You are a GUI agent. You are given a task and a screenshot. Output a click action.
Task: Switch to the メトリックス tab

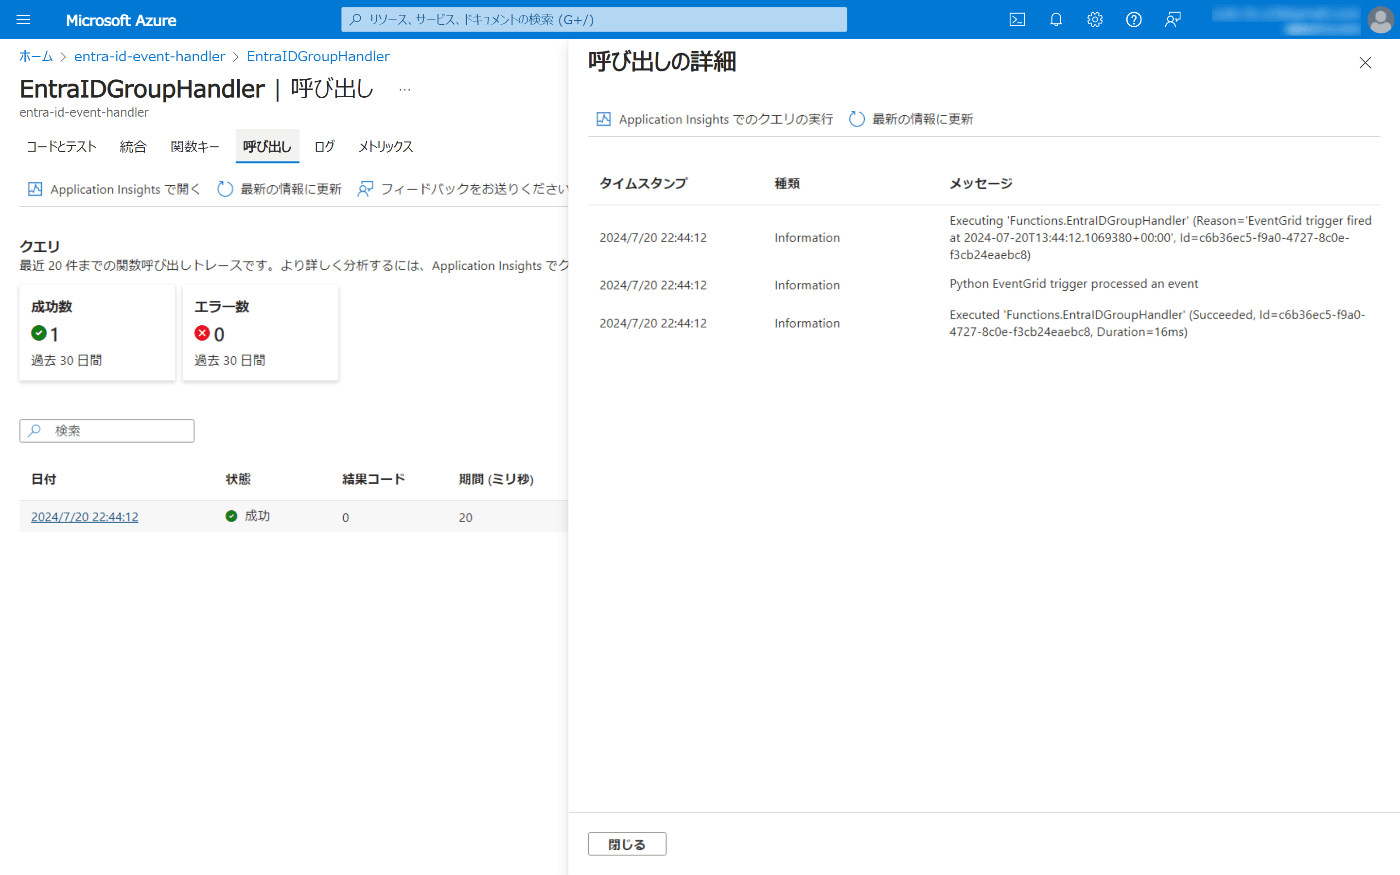[386, 146]
